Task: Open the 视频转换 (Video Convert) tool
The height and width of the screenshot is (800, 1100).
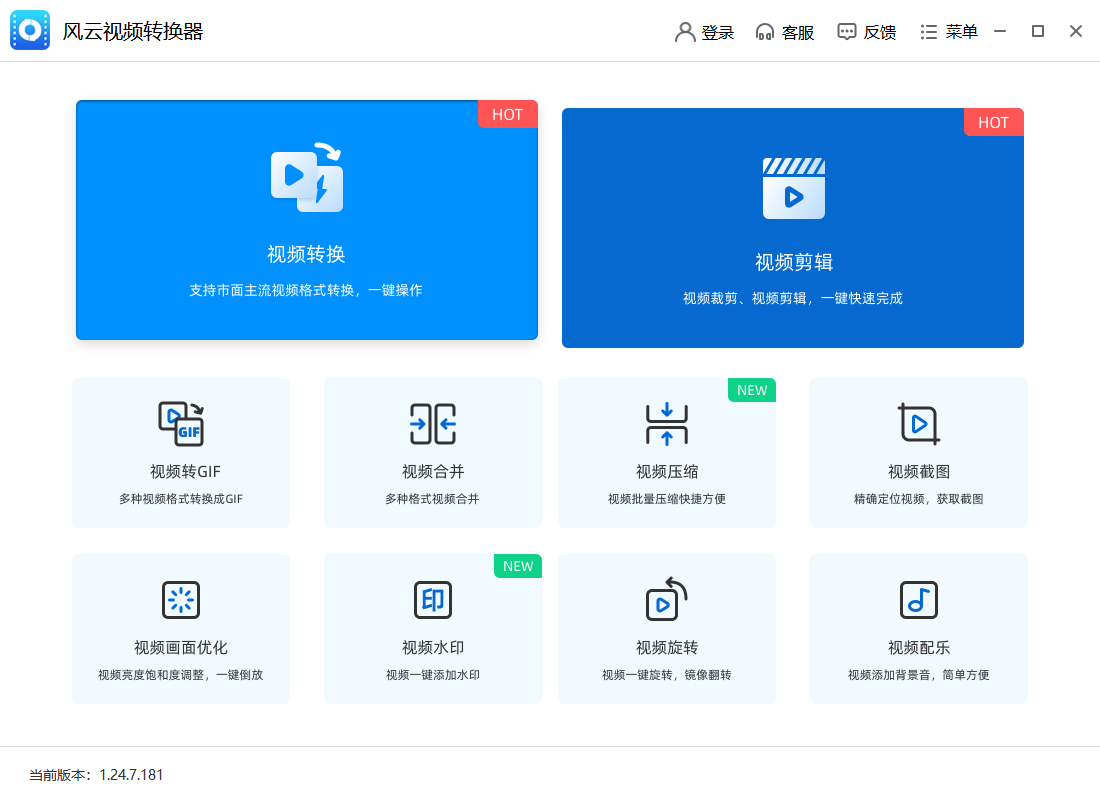Action: coord(307,220)
